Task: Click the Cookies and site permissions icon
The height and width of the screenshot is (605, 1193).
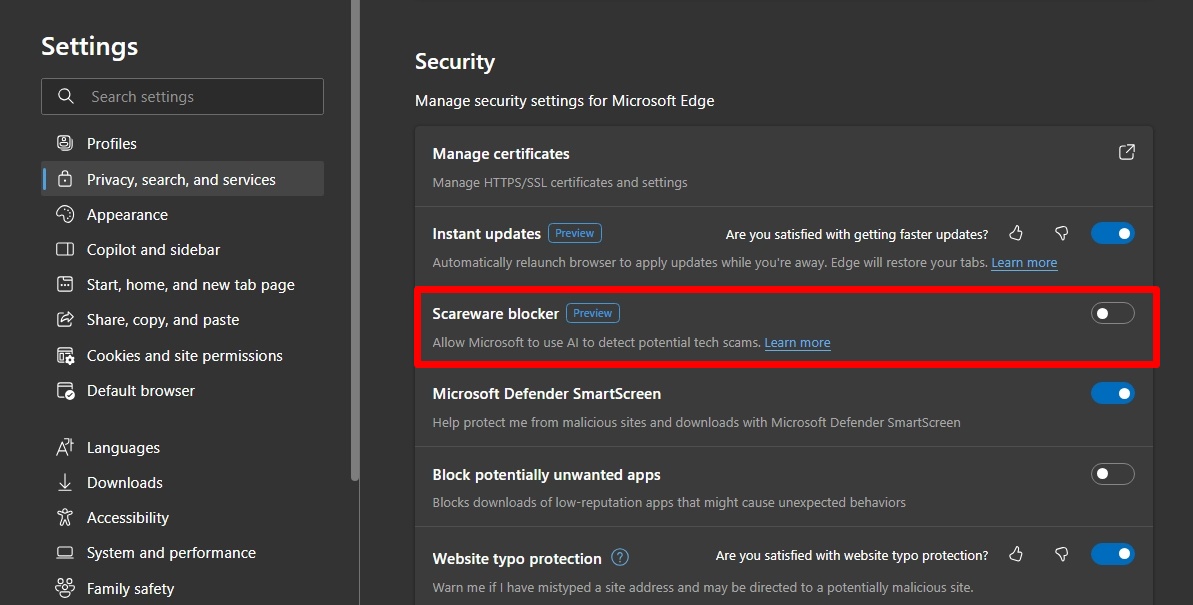Action: (x=65, y=355)
